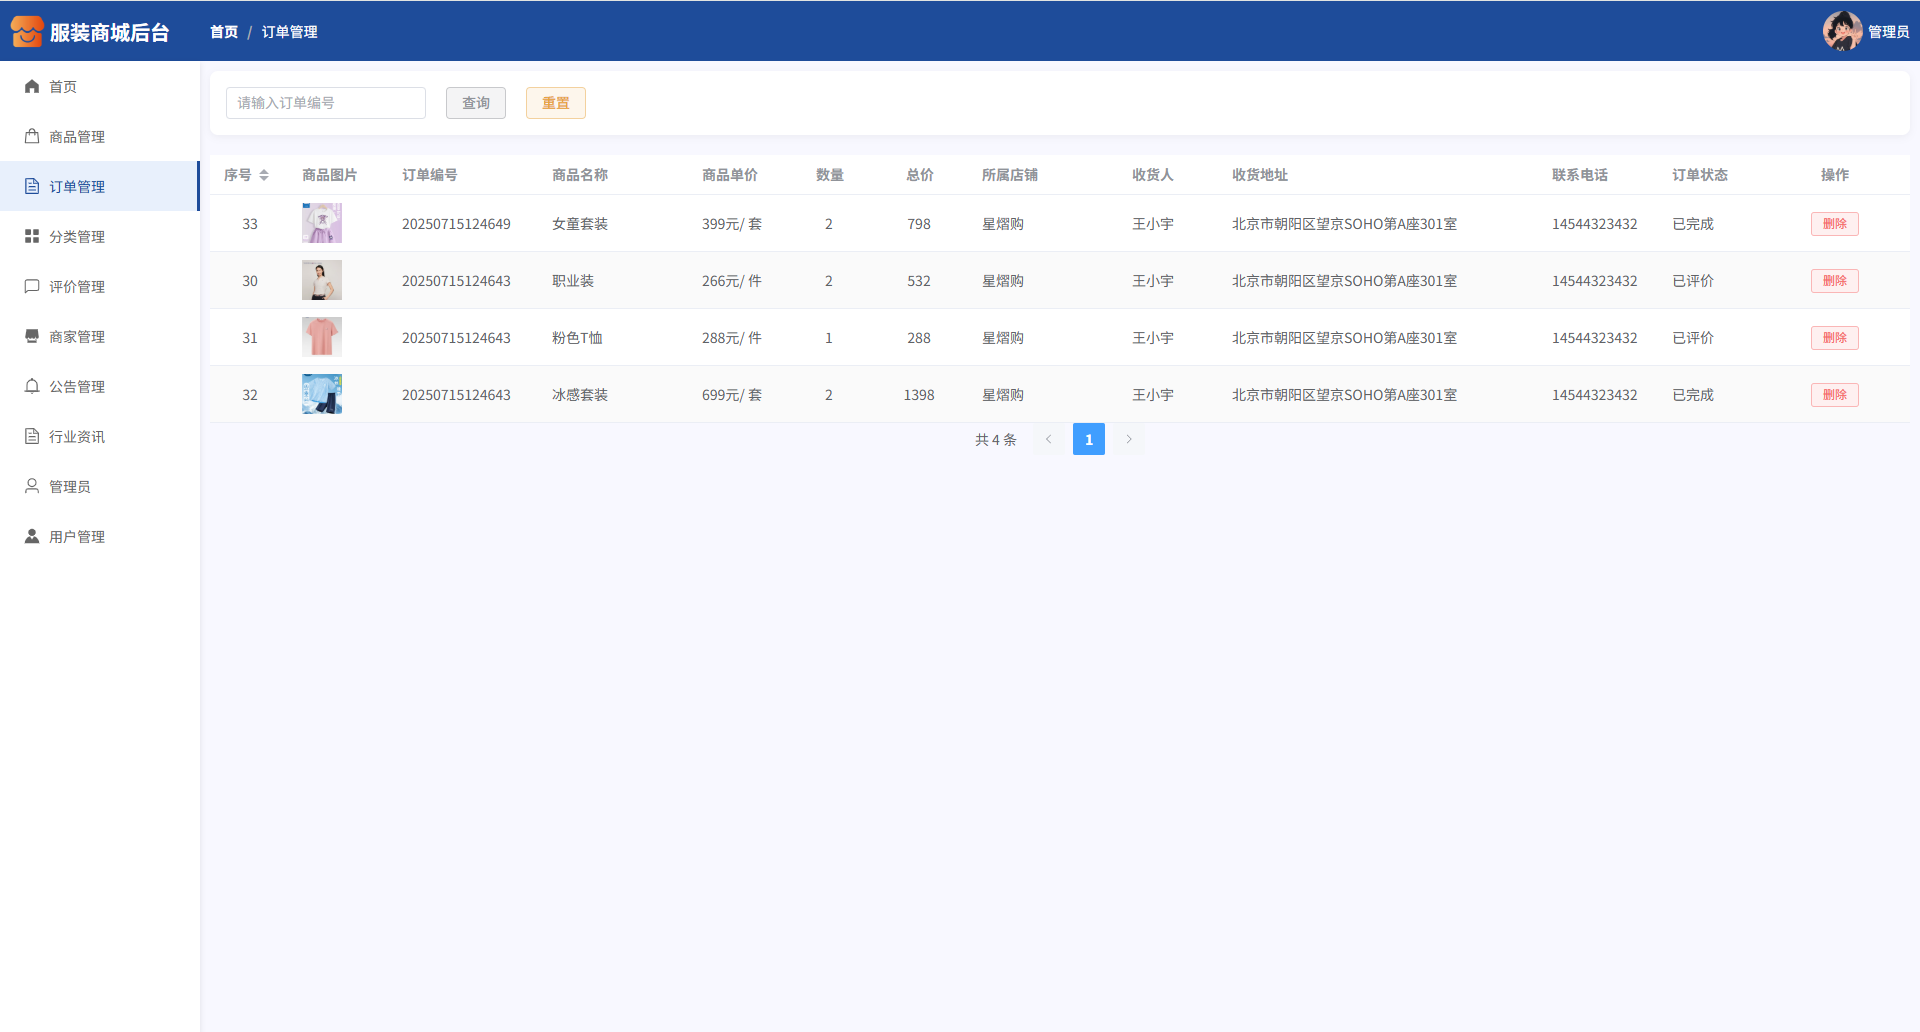Click the solid person icon for 用户管理
The width and height of the screenshot is (1920, 1032).
coord(32,537)
